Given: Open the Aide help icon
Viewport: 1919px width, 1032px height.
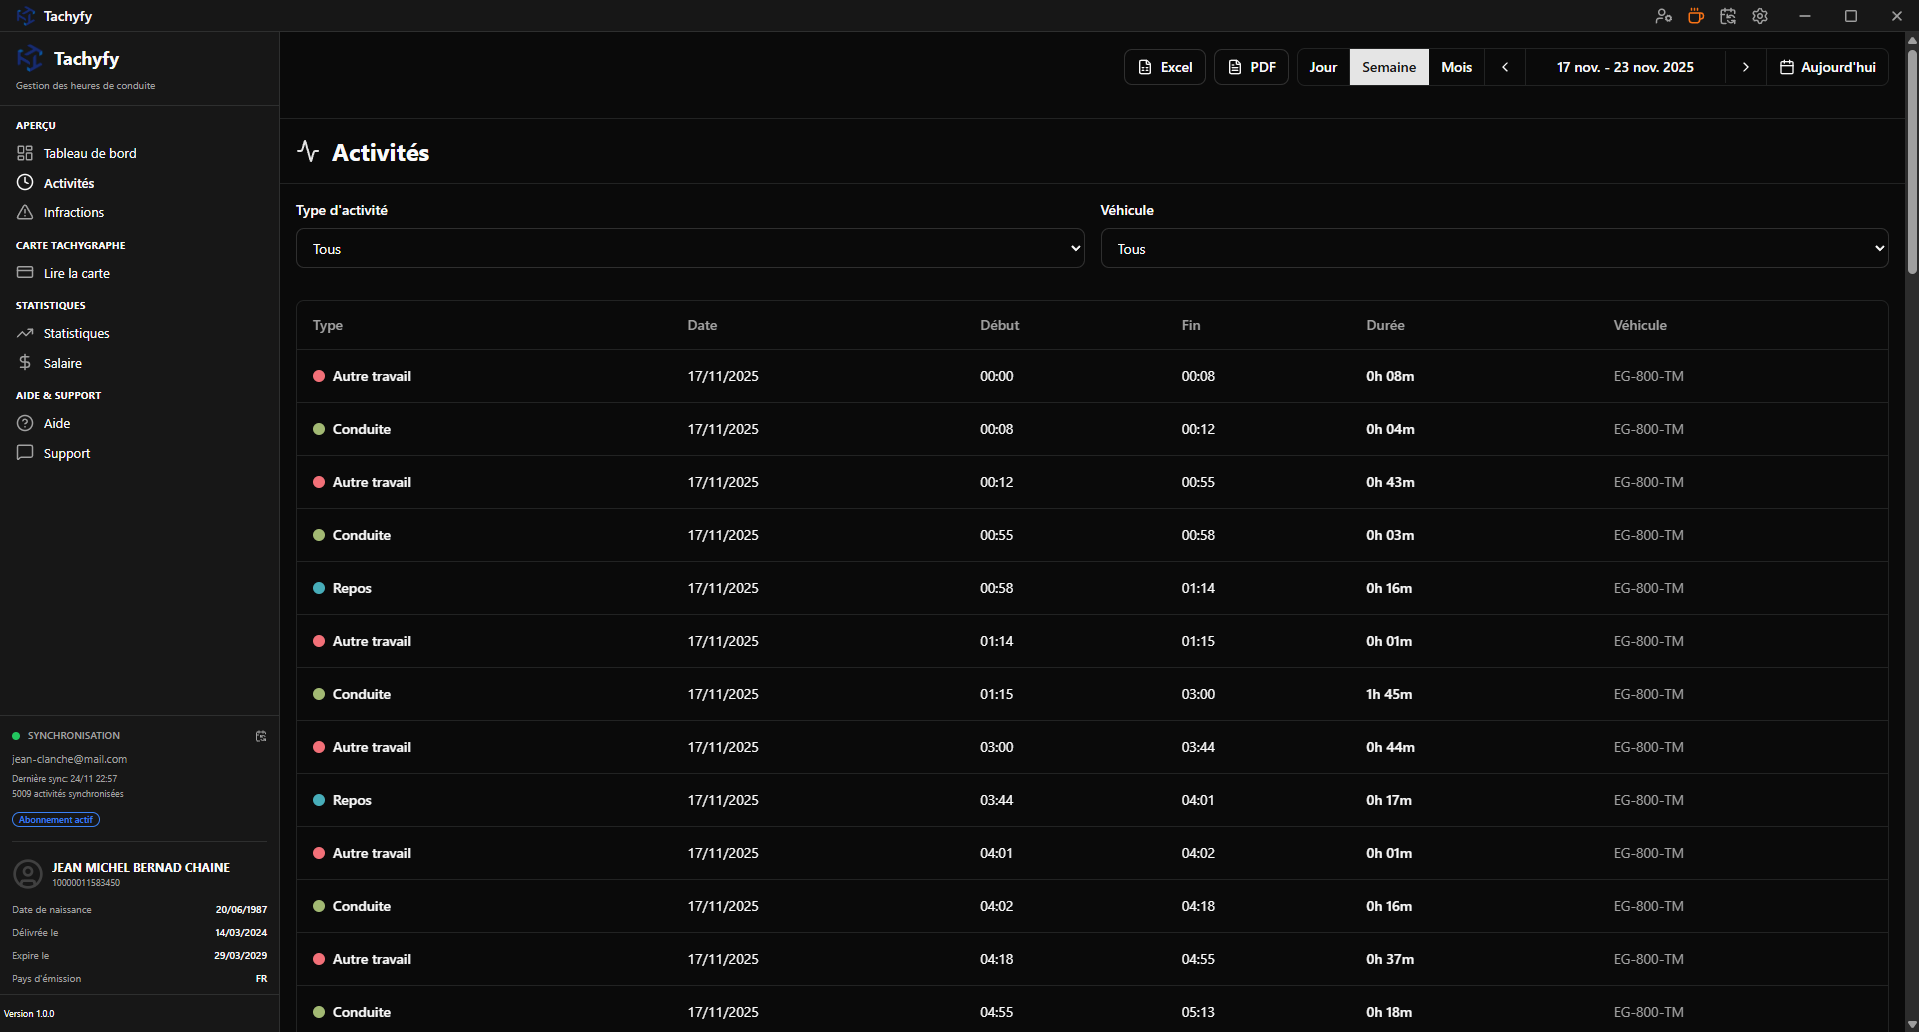Looking at the screenshot, I should point(25,423).
